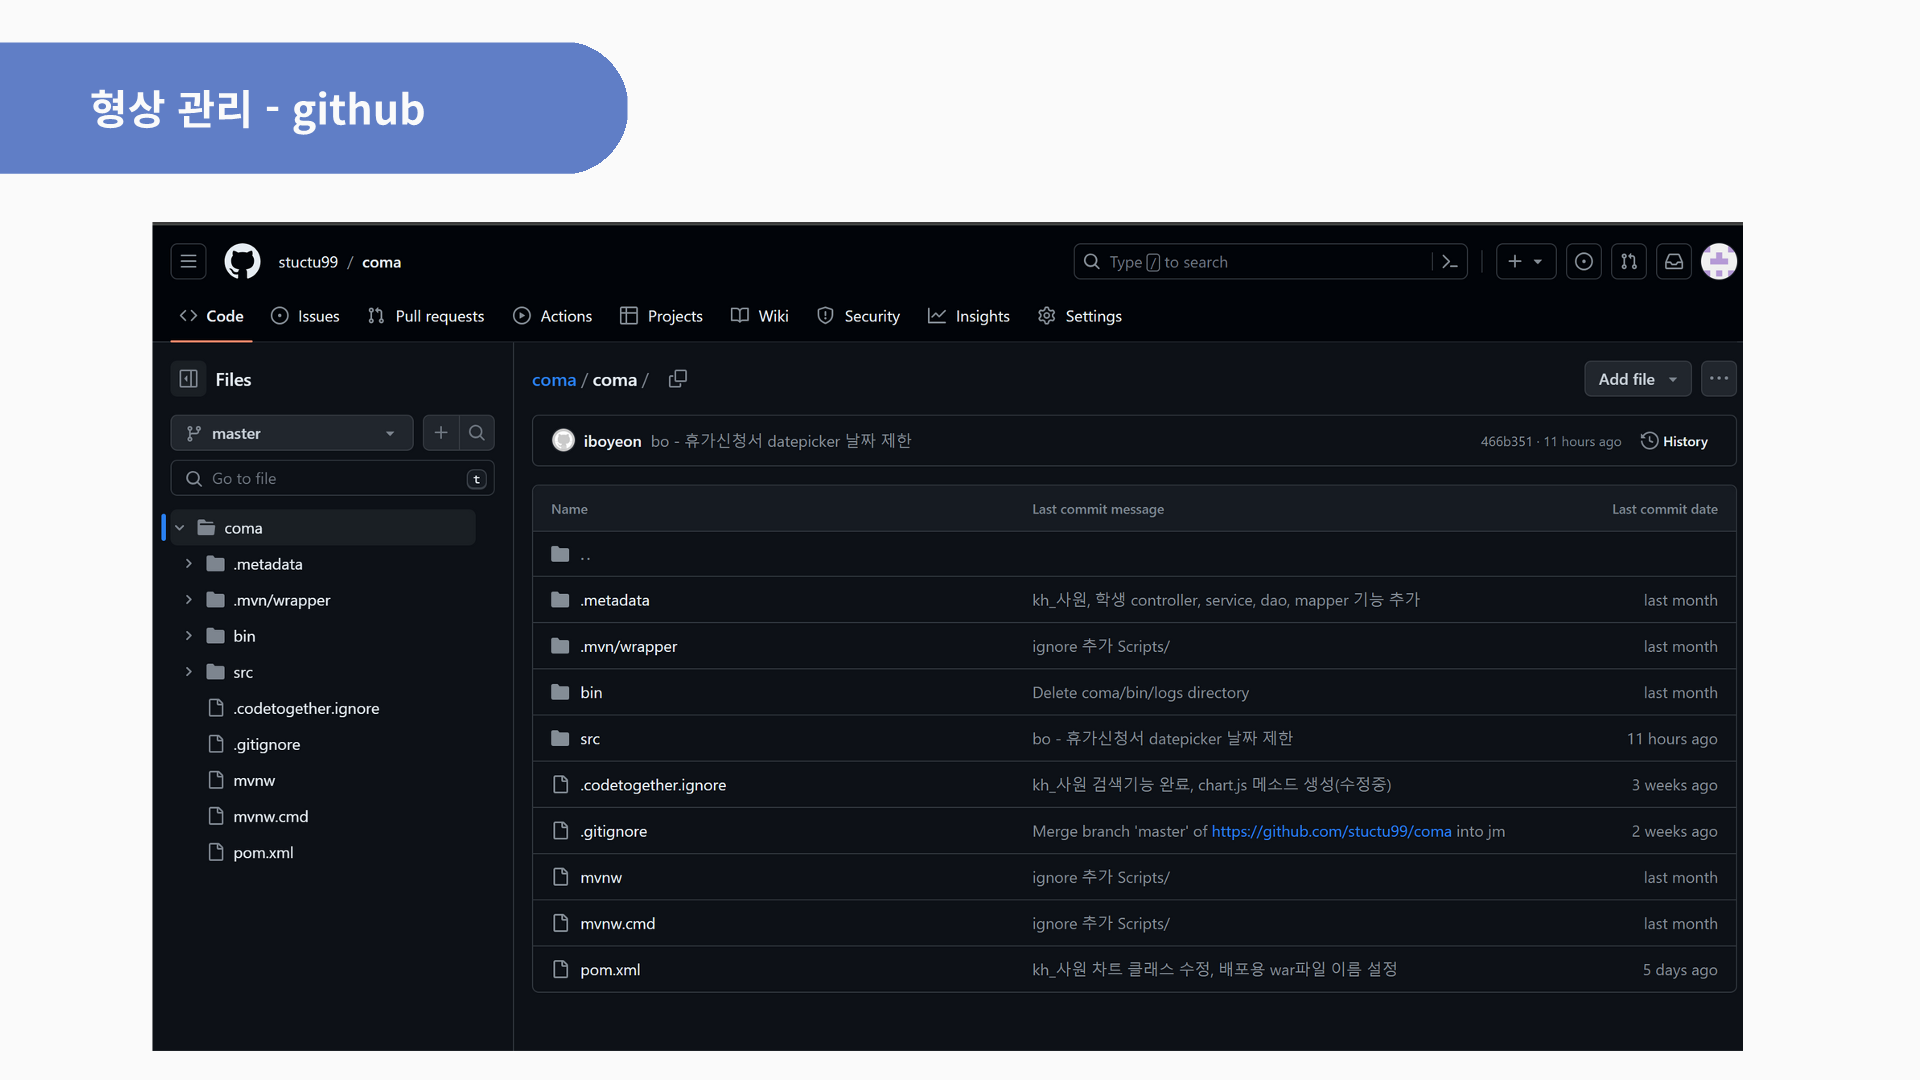
Task: Open the create new plus menu
Action: click(1525, 261)
